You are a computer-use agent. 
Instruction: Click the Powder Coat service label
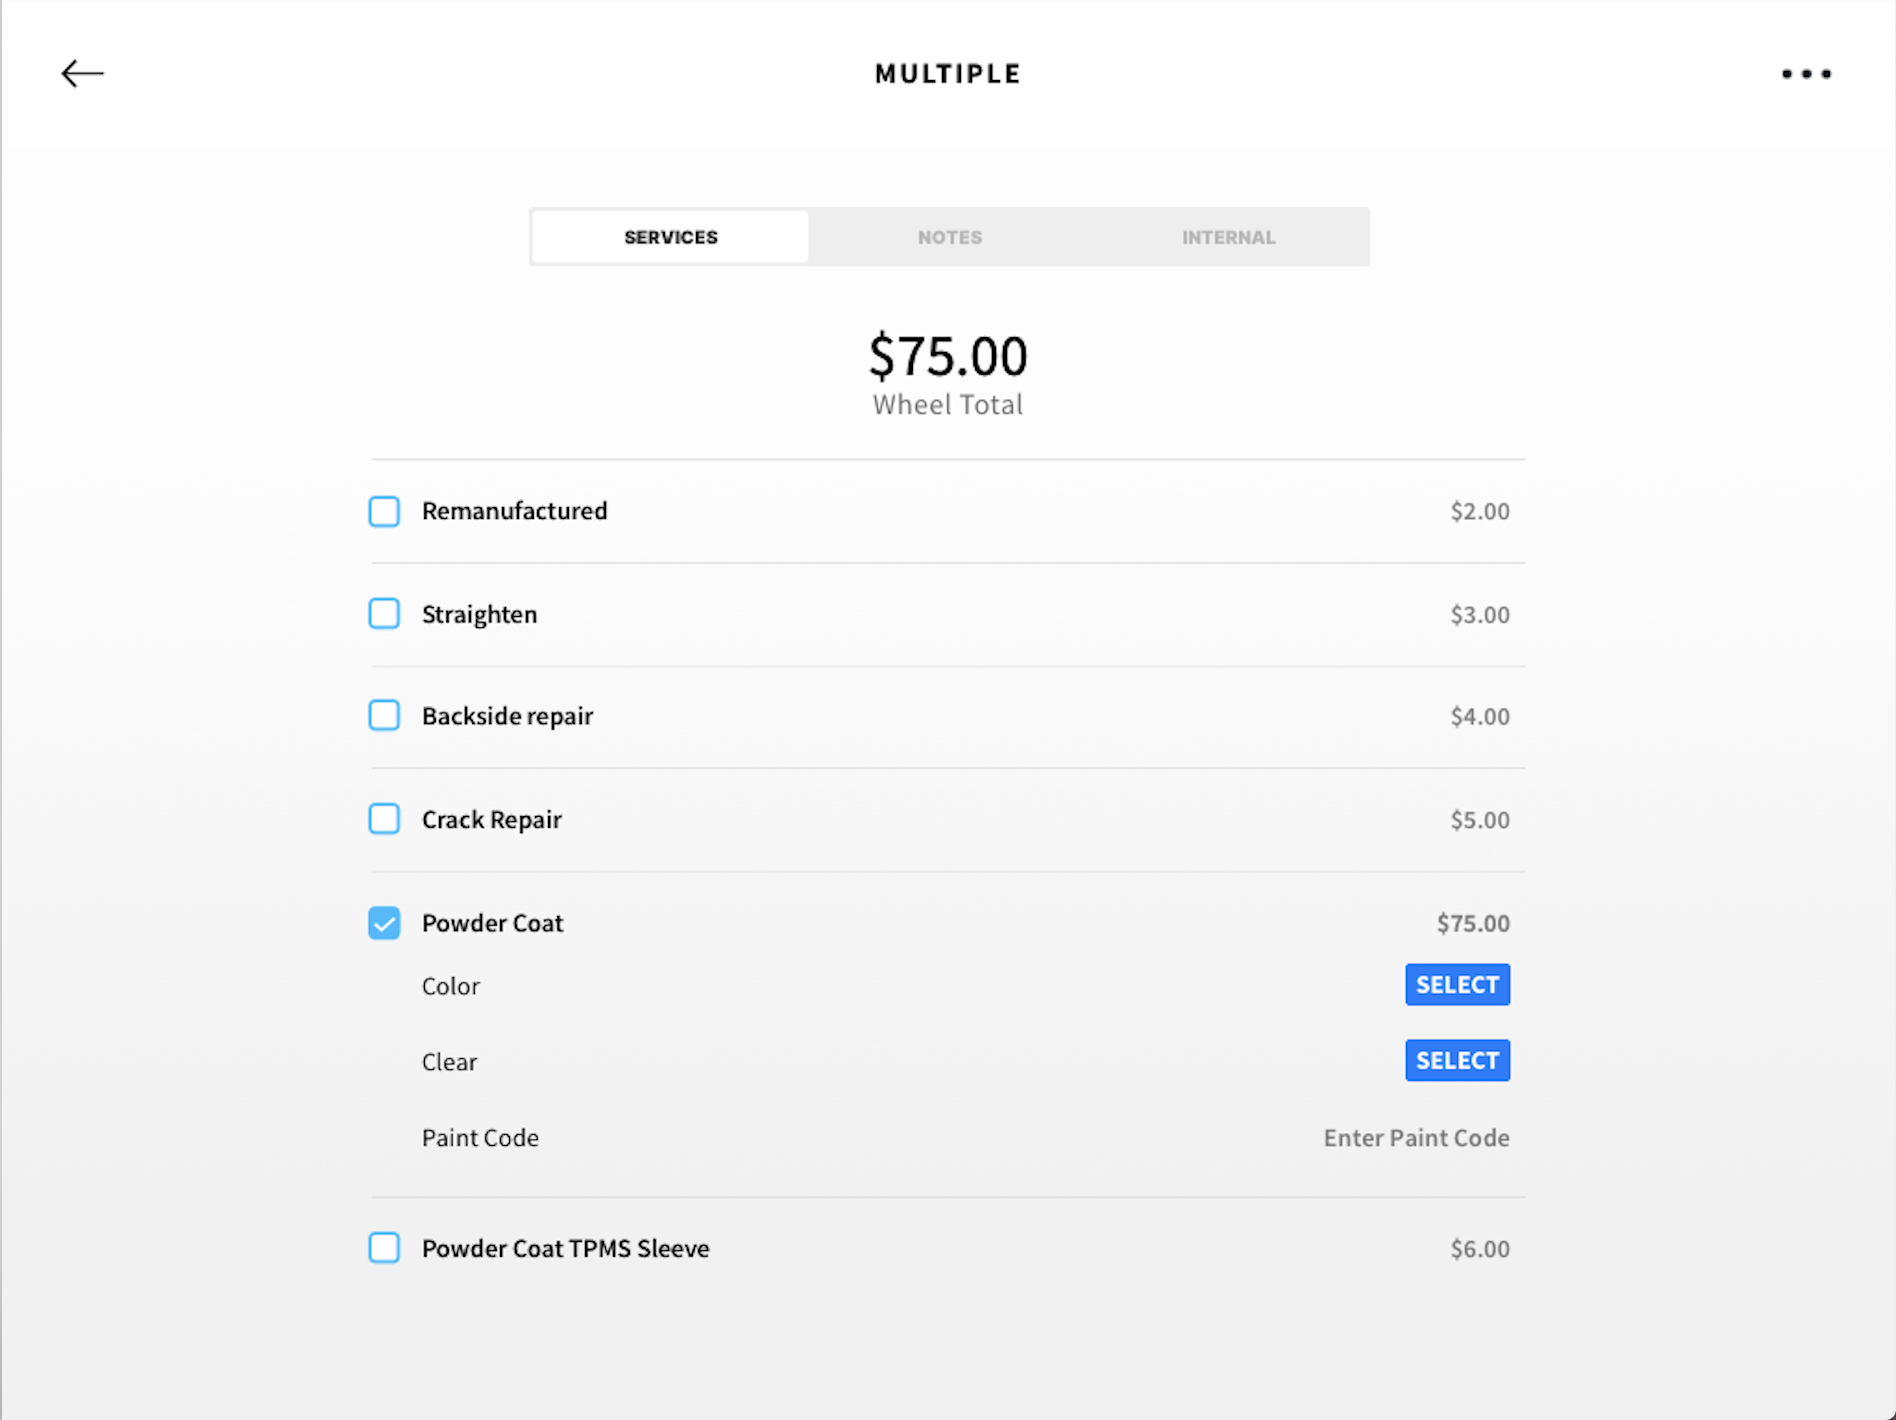(492, 923)
